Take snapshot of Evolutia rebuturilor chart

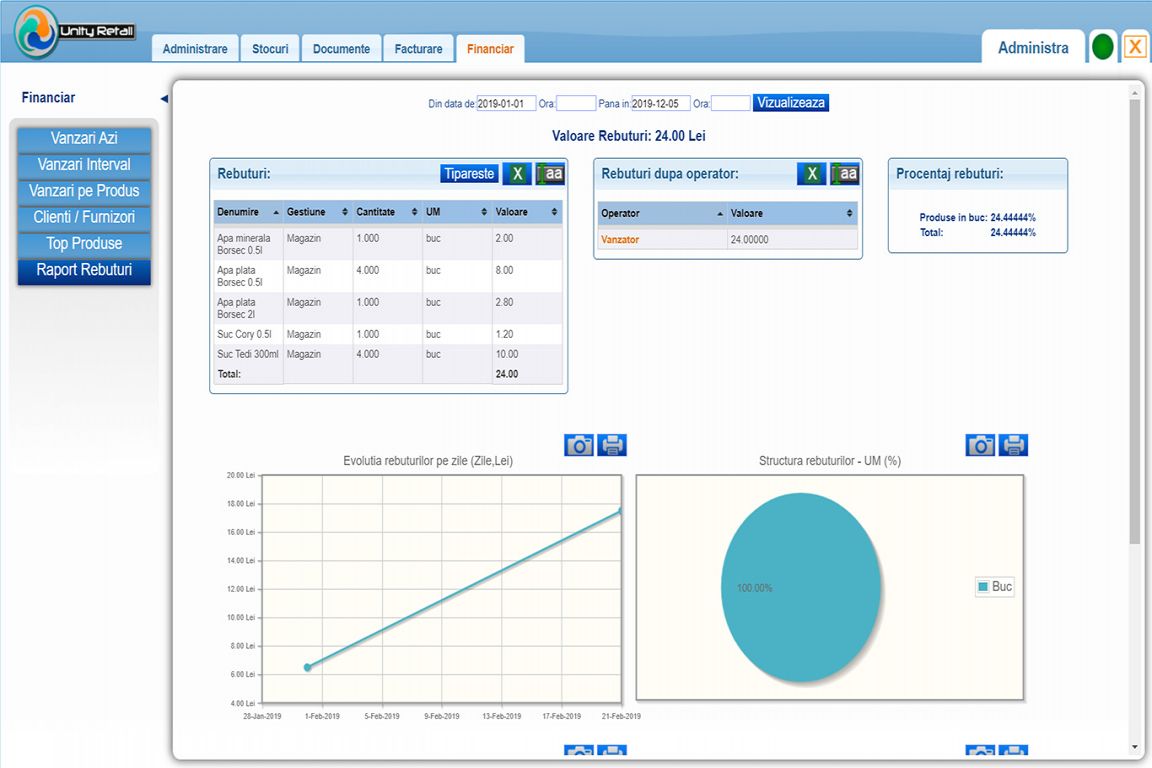point(579,445)
